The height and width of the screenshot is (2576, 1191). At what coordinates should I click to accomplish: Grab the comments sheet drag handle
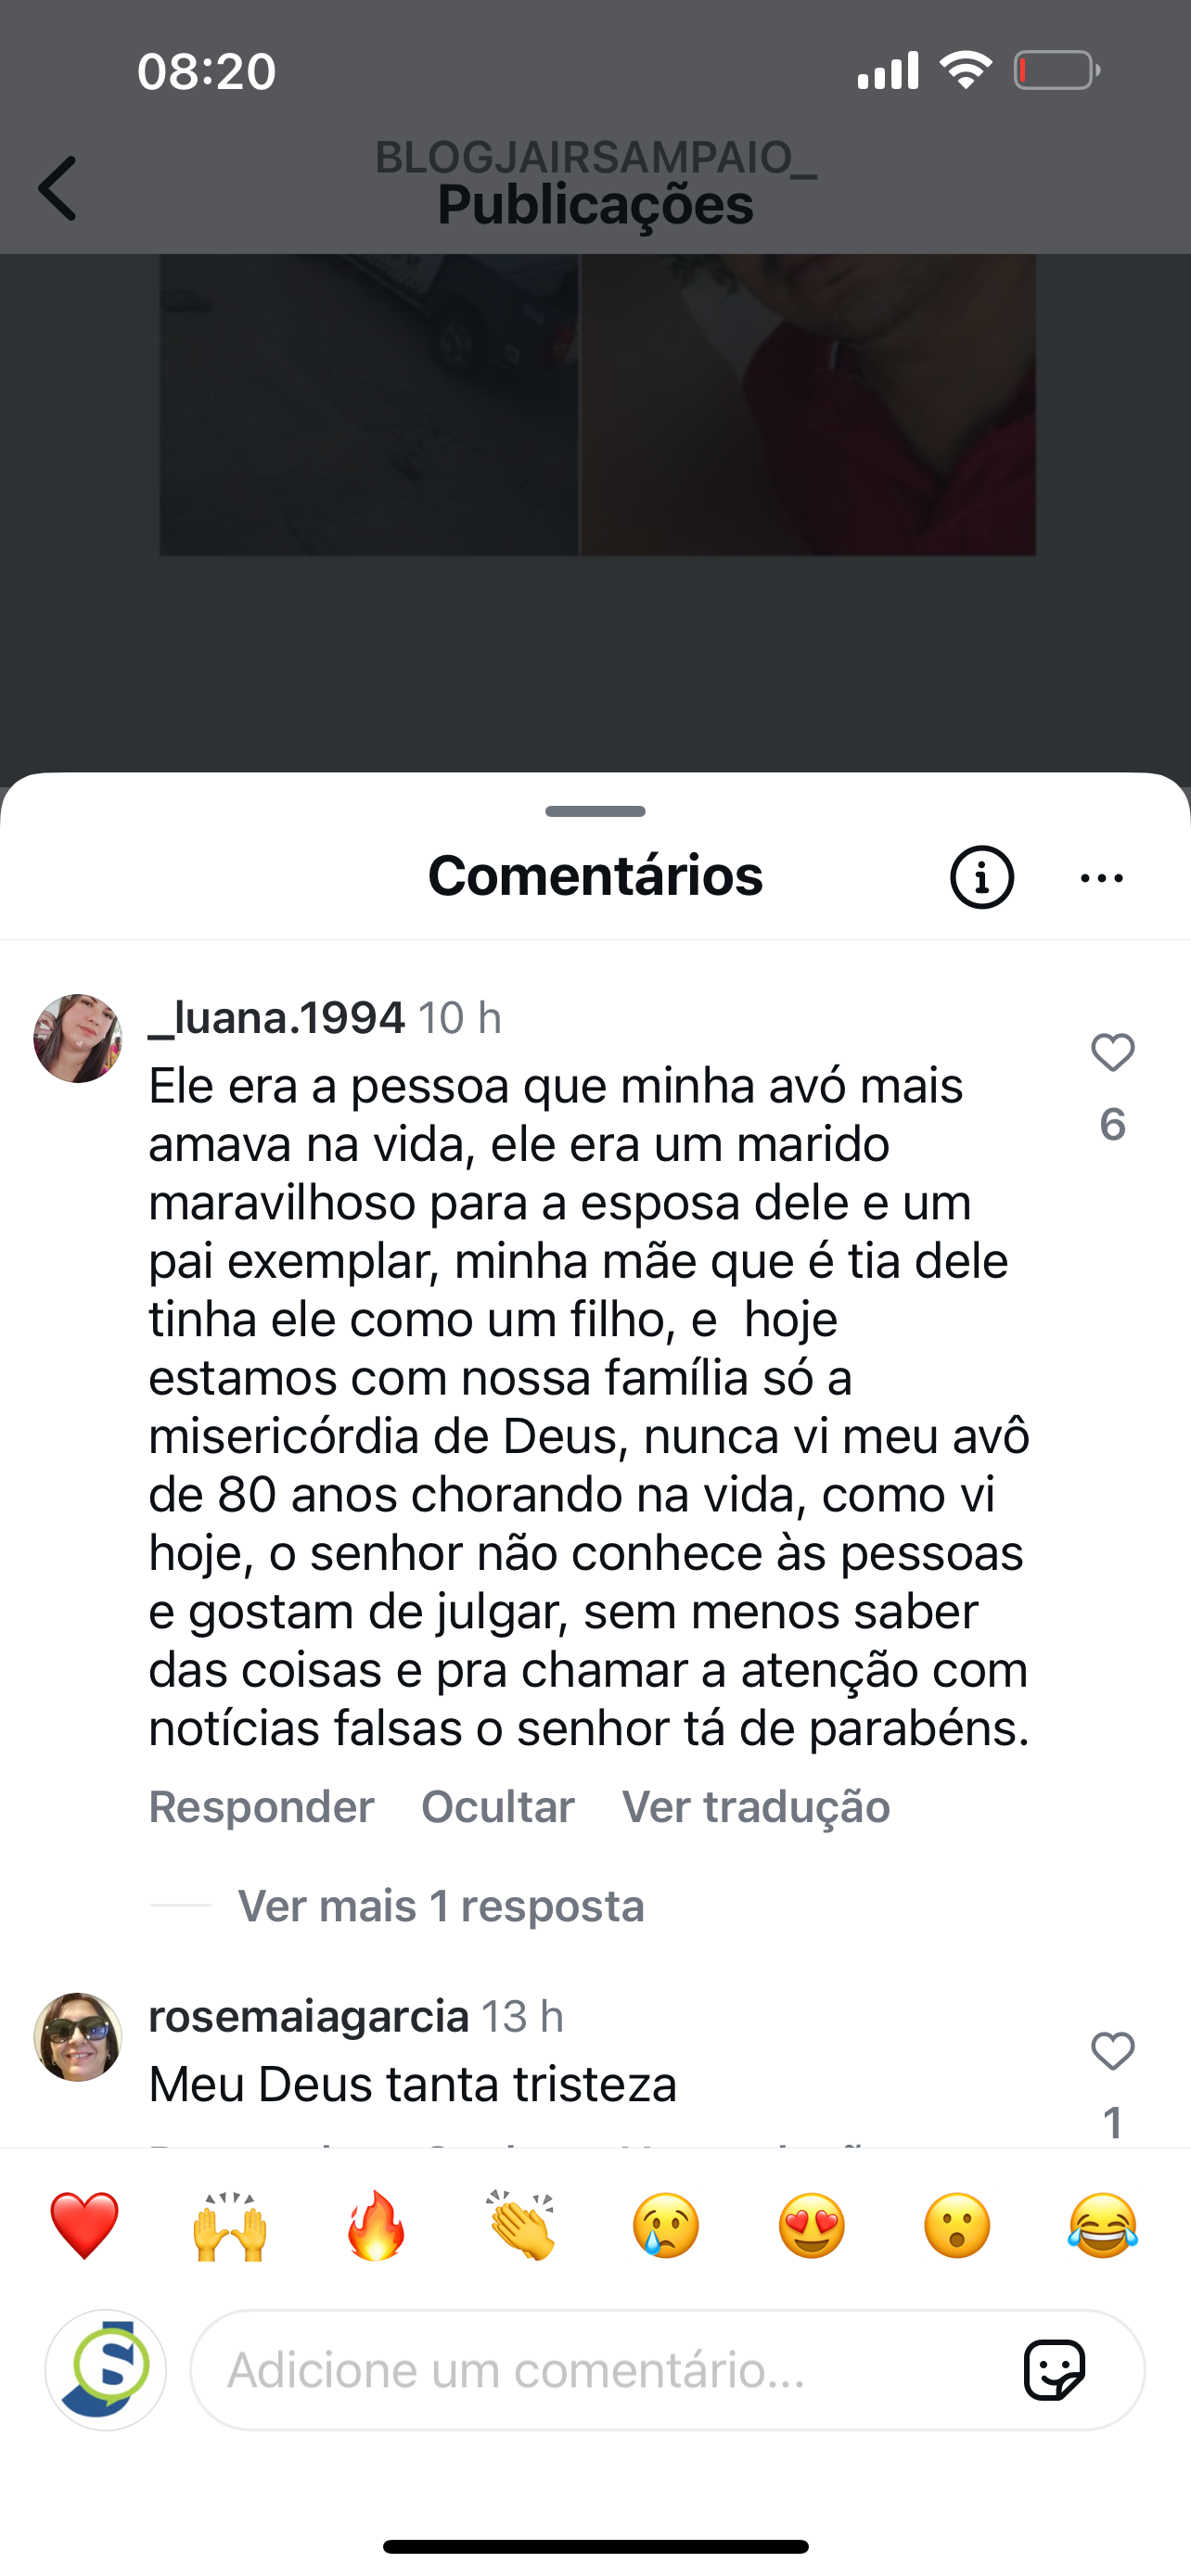click(595, 811)
